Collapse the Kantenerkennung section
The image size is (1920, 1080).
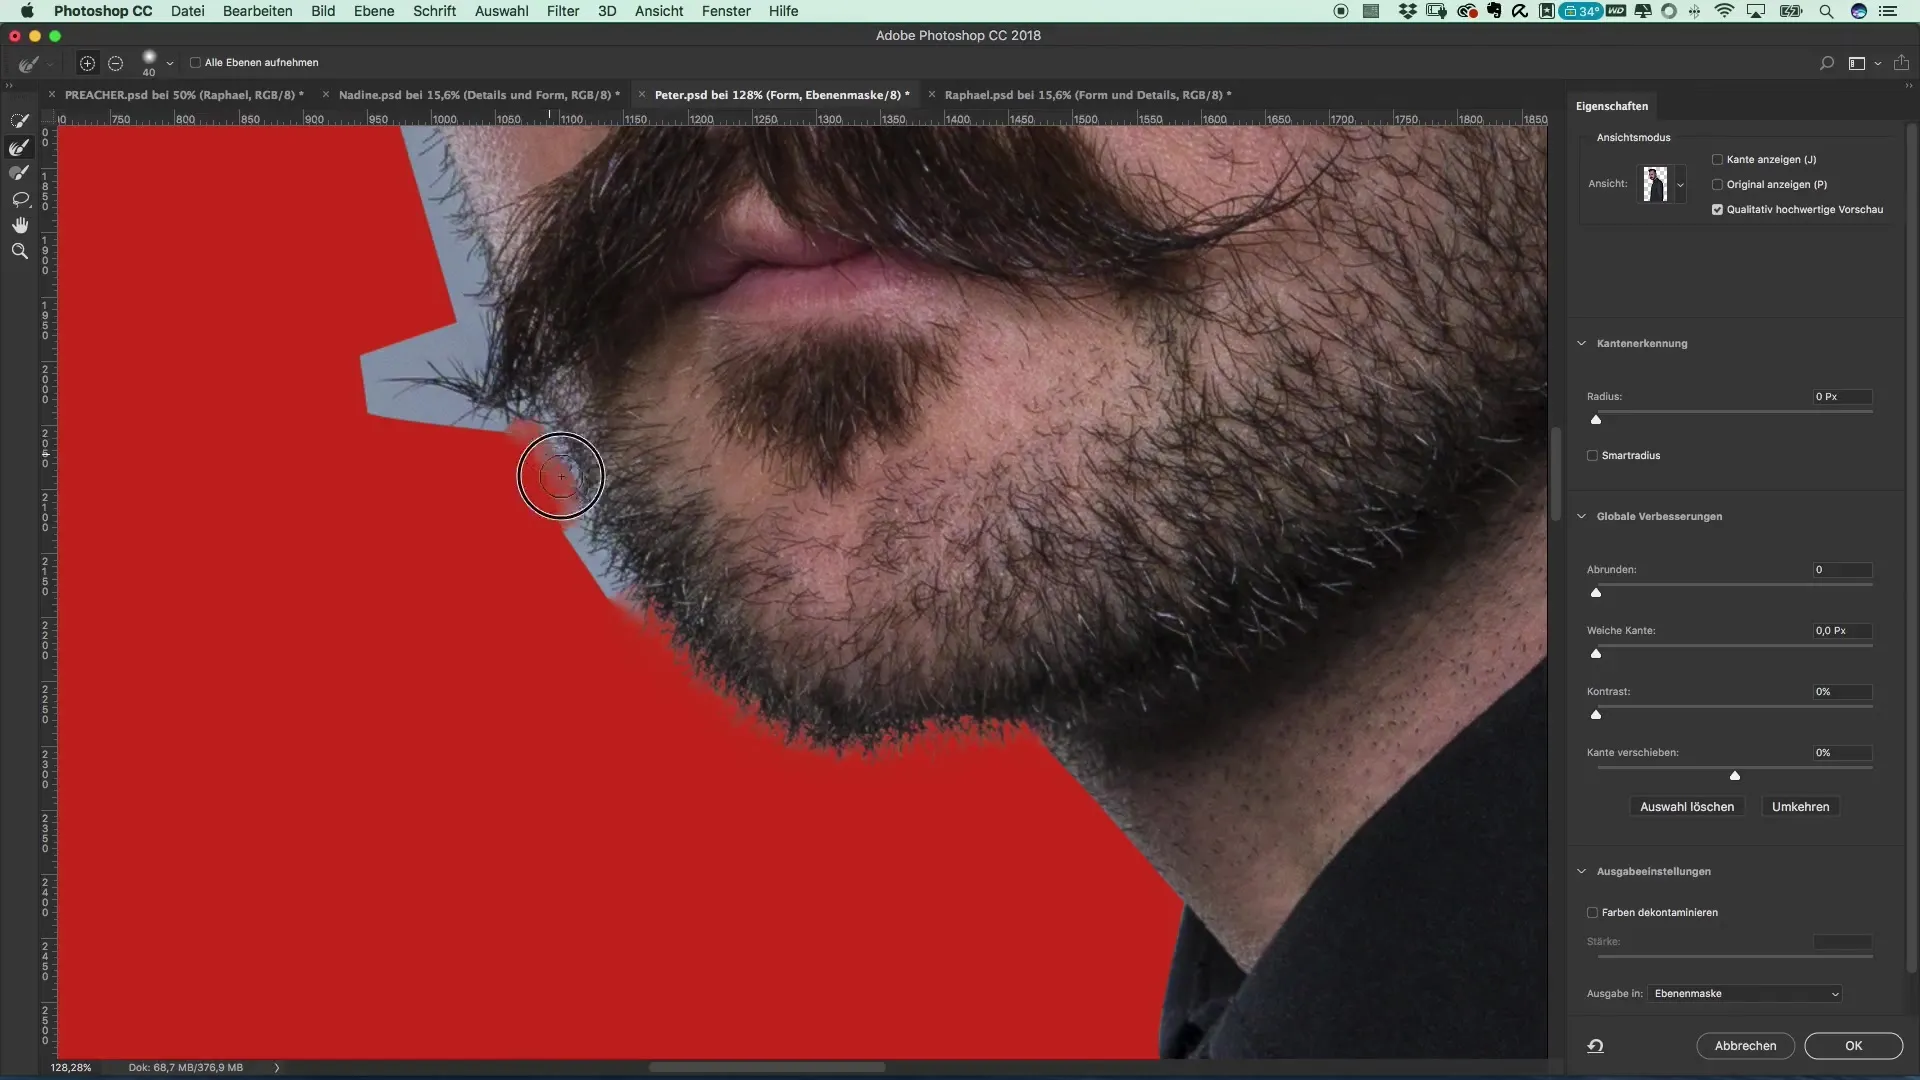click(x=1581, y=344)
